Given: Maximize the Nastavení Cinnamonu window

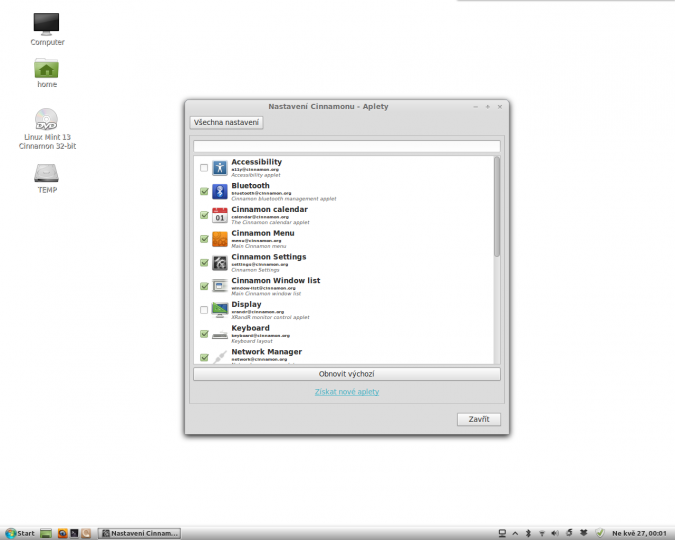Looking at the screenshot, I should click(488, 107).
